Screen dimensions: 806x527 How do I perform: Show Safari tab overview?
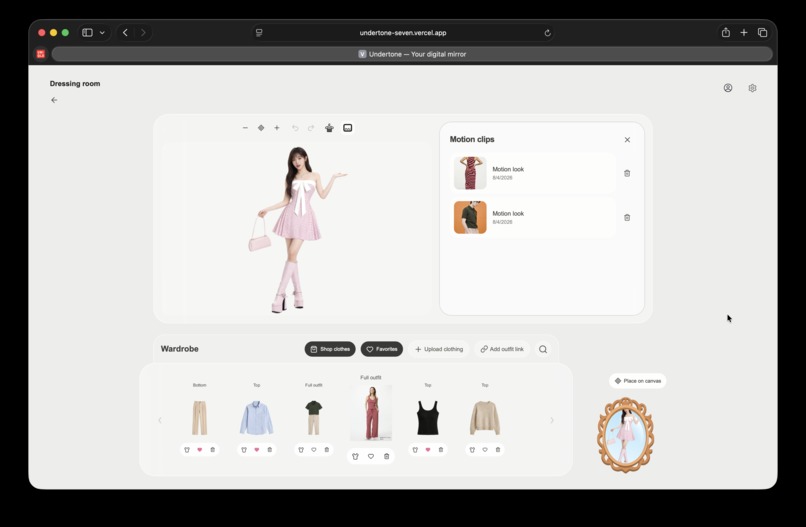click(762, 33)
